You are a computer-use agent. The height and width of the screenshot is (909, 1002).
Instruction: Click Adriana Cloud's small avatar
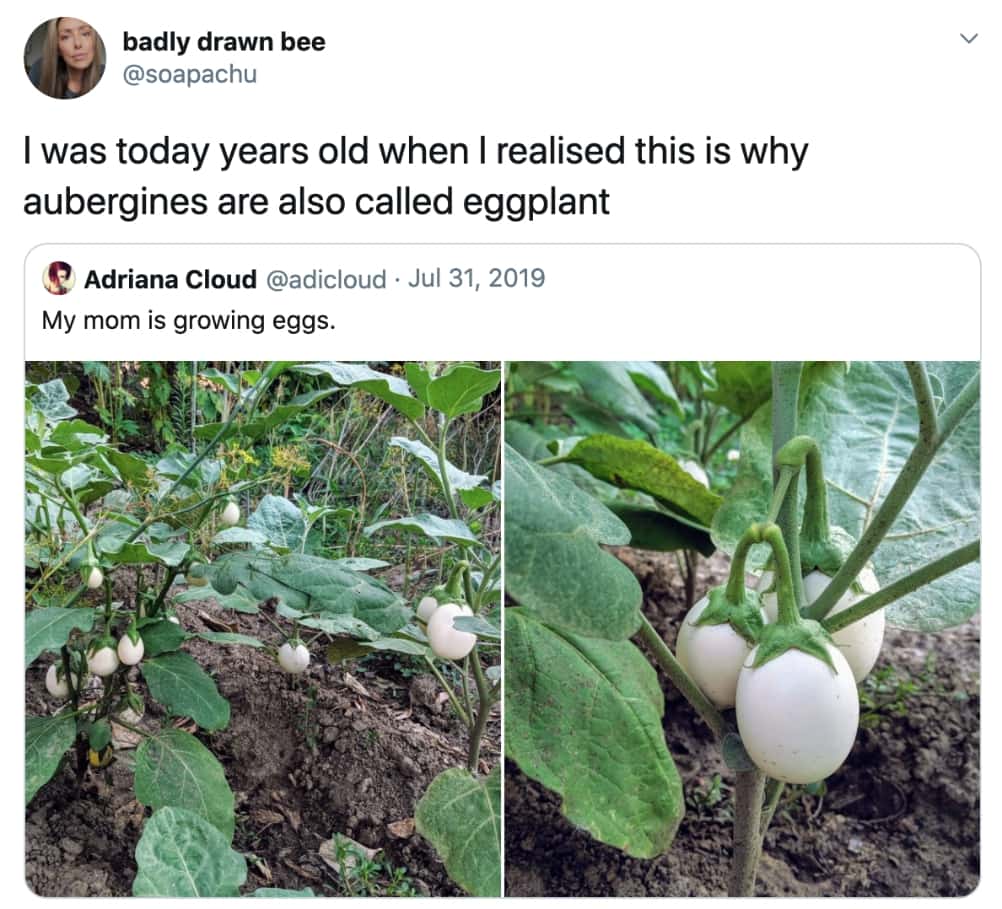point(59,278)
